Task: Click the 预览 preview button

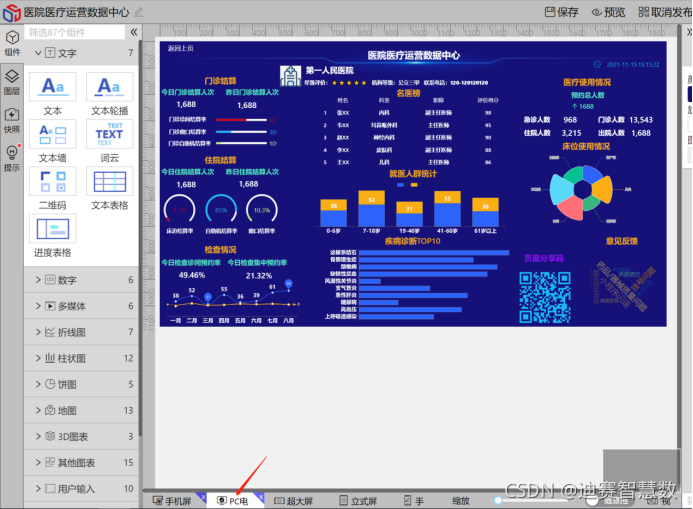Action: tap(609, 12)
